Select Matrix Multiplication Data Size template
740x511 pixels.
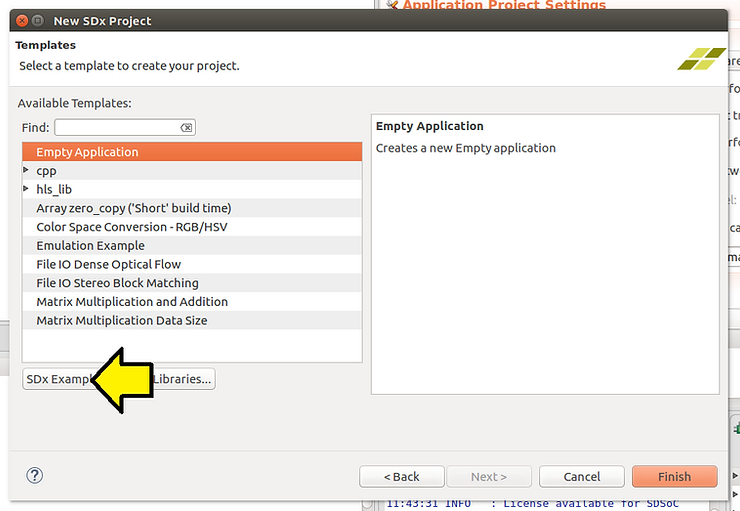121,321
